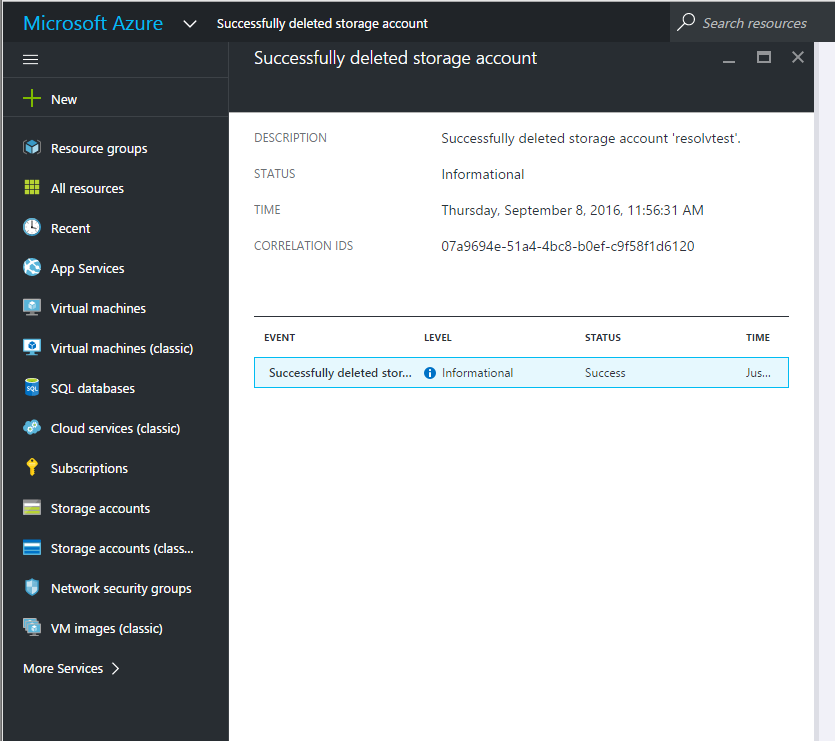This screenshot has height=741, width=835.
Task: Click More Services link
Action: (63, 669)
